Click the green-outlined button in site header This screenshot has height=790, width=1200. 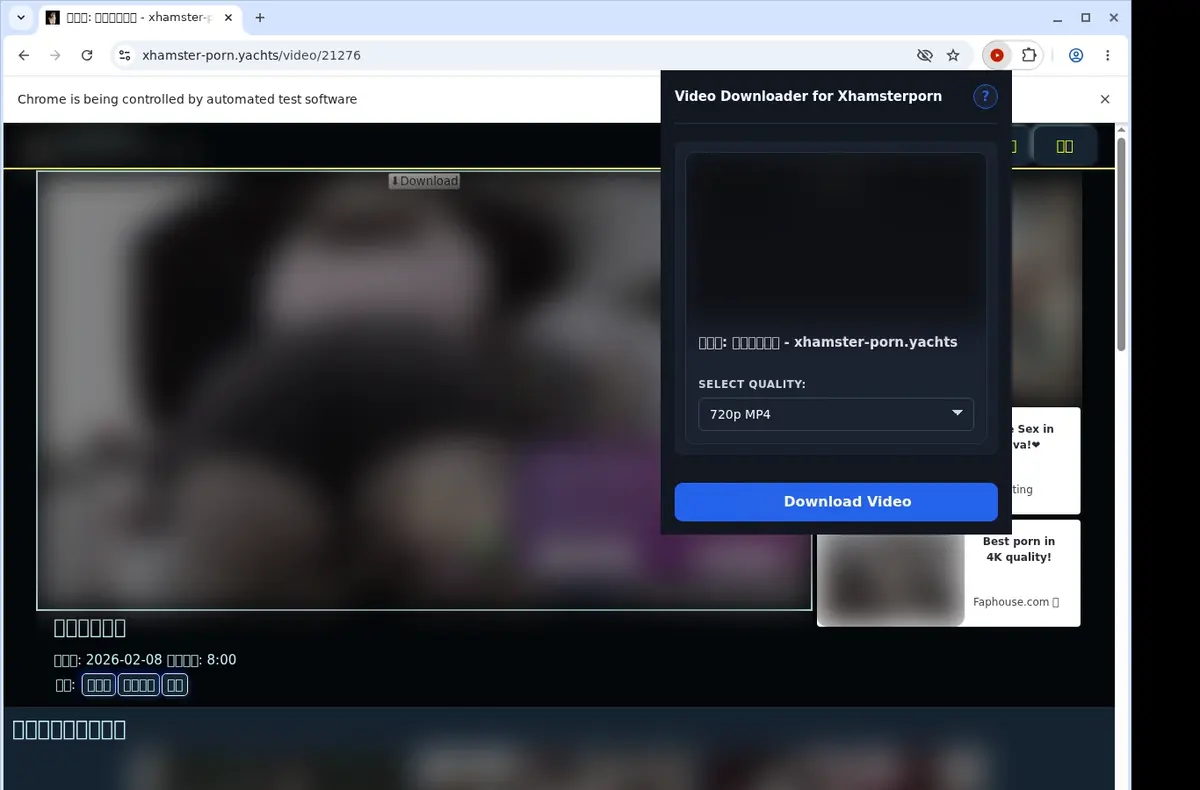1065,146
